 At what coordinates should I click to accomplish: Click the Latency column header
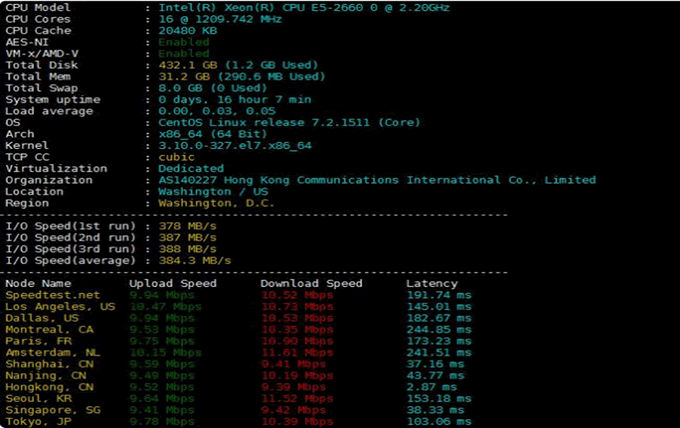coord(431,283)
